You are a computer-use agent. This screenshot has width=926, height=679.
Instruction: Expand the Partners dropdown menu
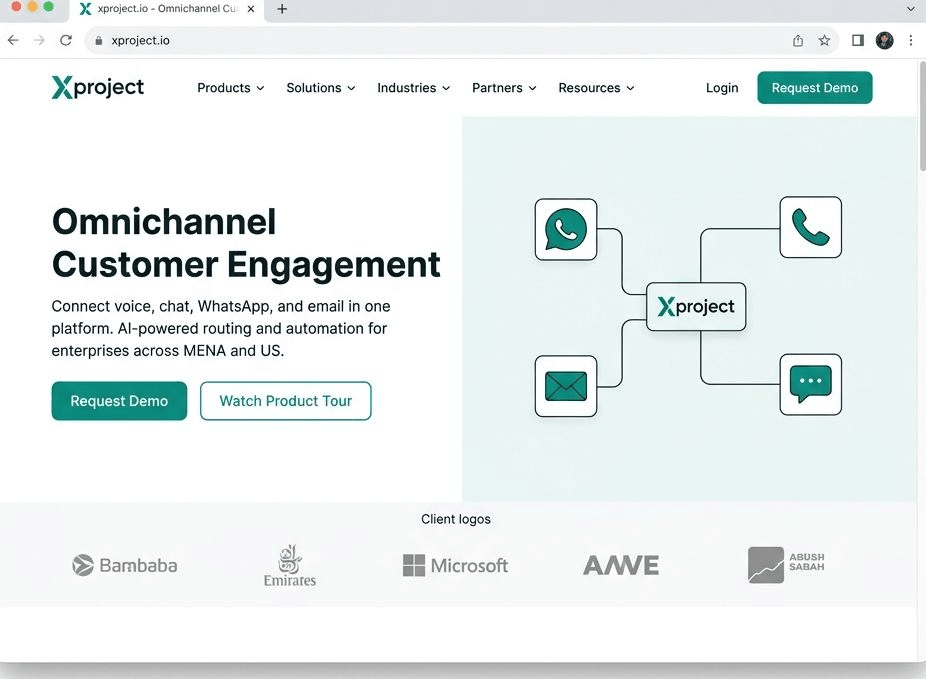[504, 88]
